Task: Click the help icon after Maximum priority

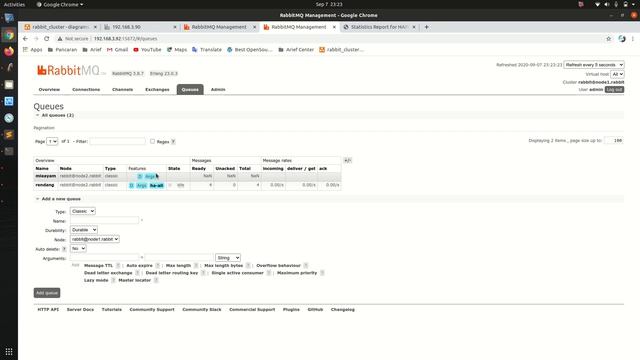Action: pyautogui.click(x=322, y=273)
